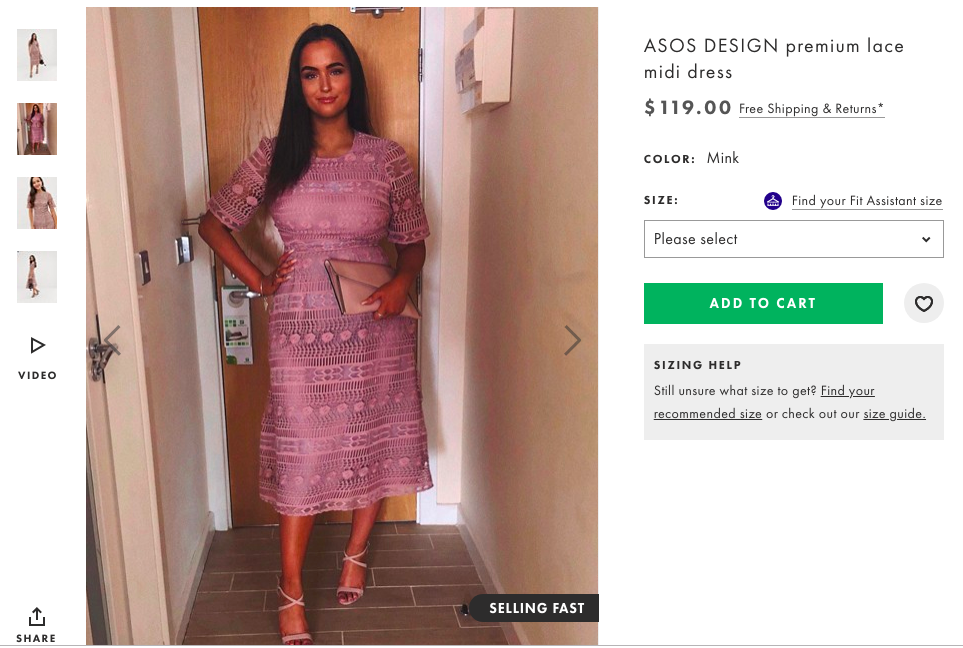Click Find your recommended size link
963x648 pixels.
coord(764,402)
